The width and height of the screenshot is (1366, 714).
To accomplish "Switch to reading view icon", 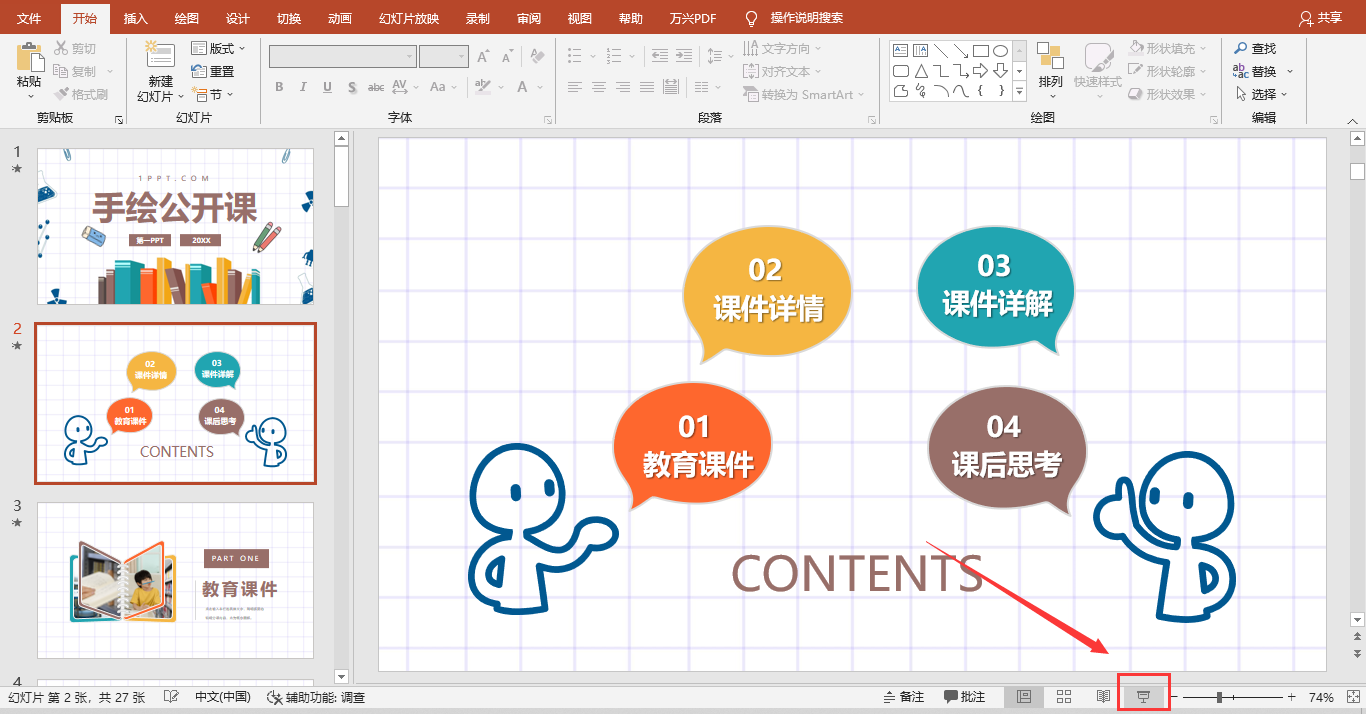I will tap(1104, 696).
